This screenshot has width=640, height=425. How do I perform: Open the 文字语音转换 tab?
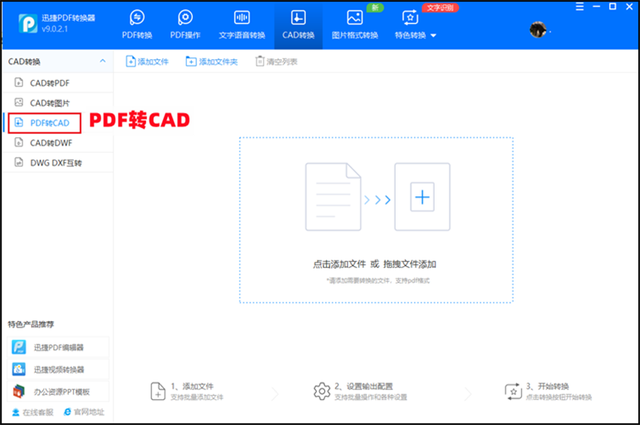point(242,24)
